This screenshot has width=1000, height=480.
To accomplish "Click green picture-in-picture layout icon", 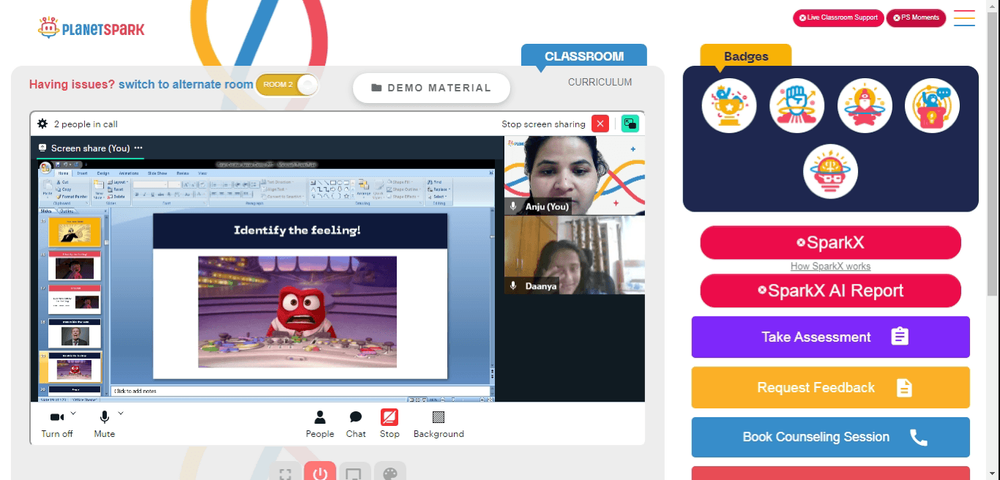I will pyautogui.click(x=630, y=124).
